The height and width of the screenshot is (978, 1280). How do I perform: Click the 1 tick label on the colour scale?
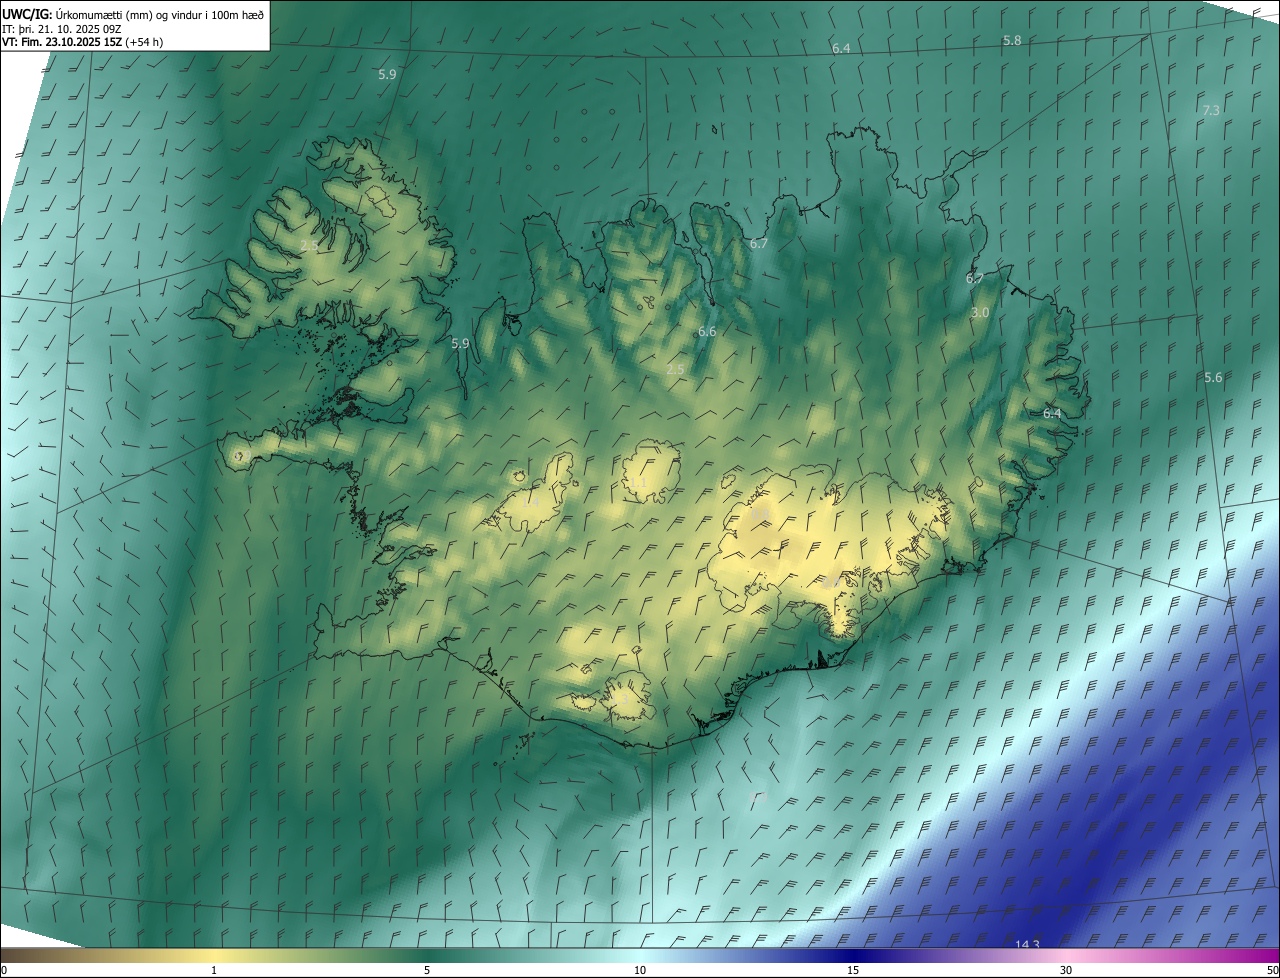tap(214, 970)
